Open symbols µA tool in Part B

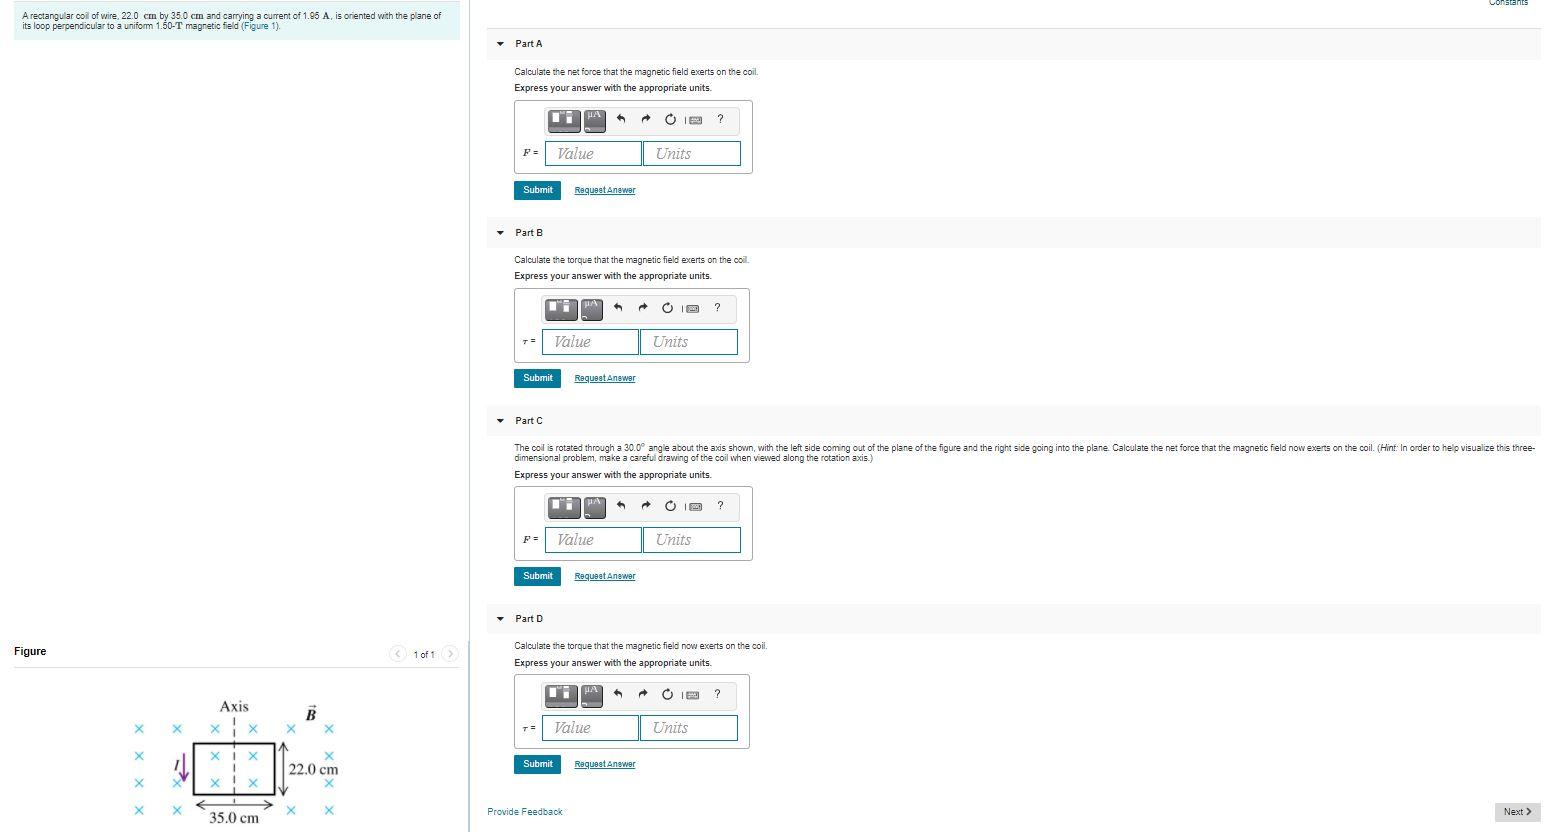[591, 308]
